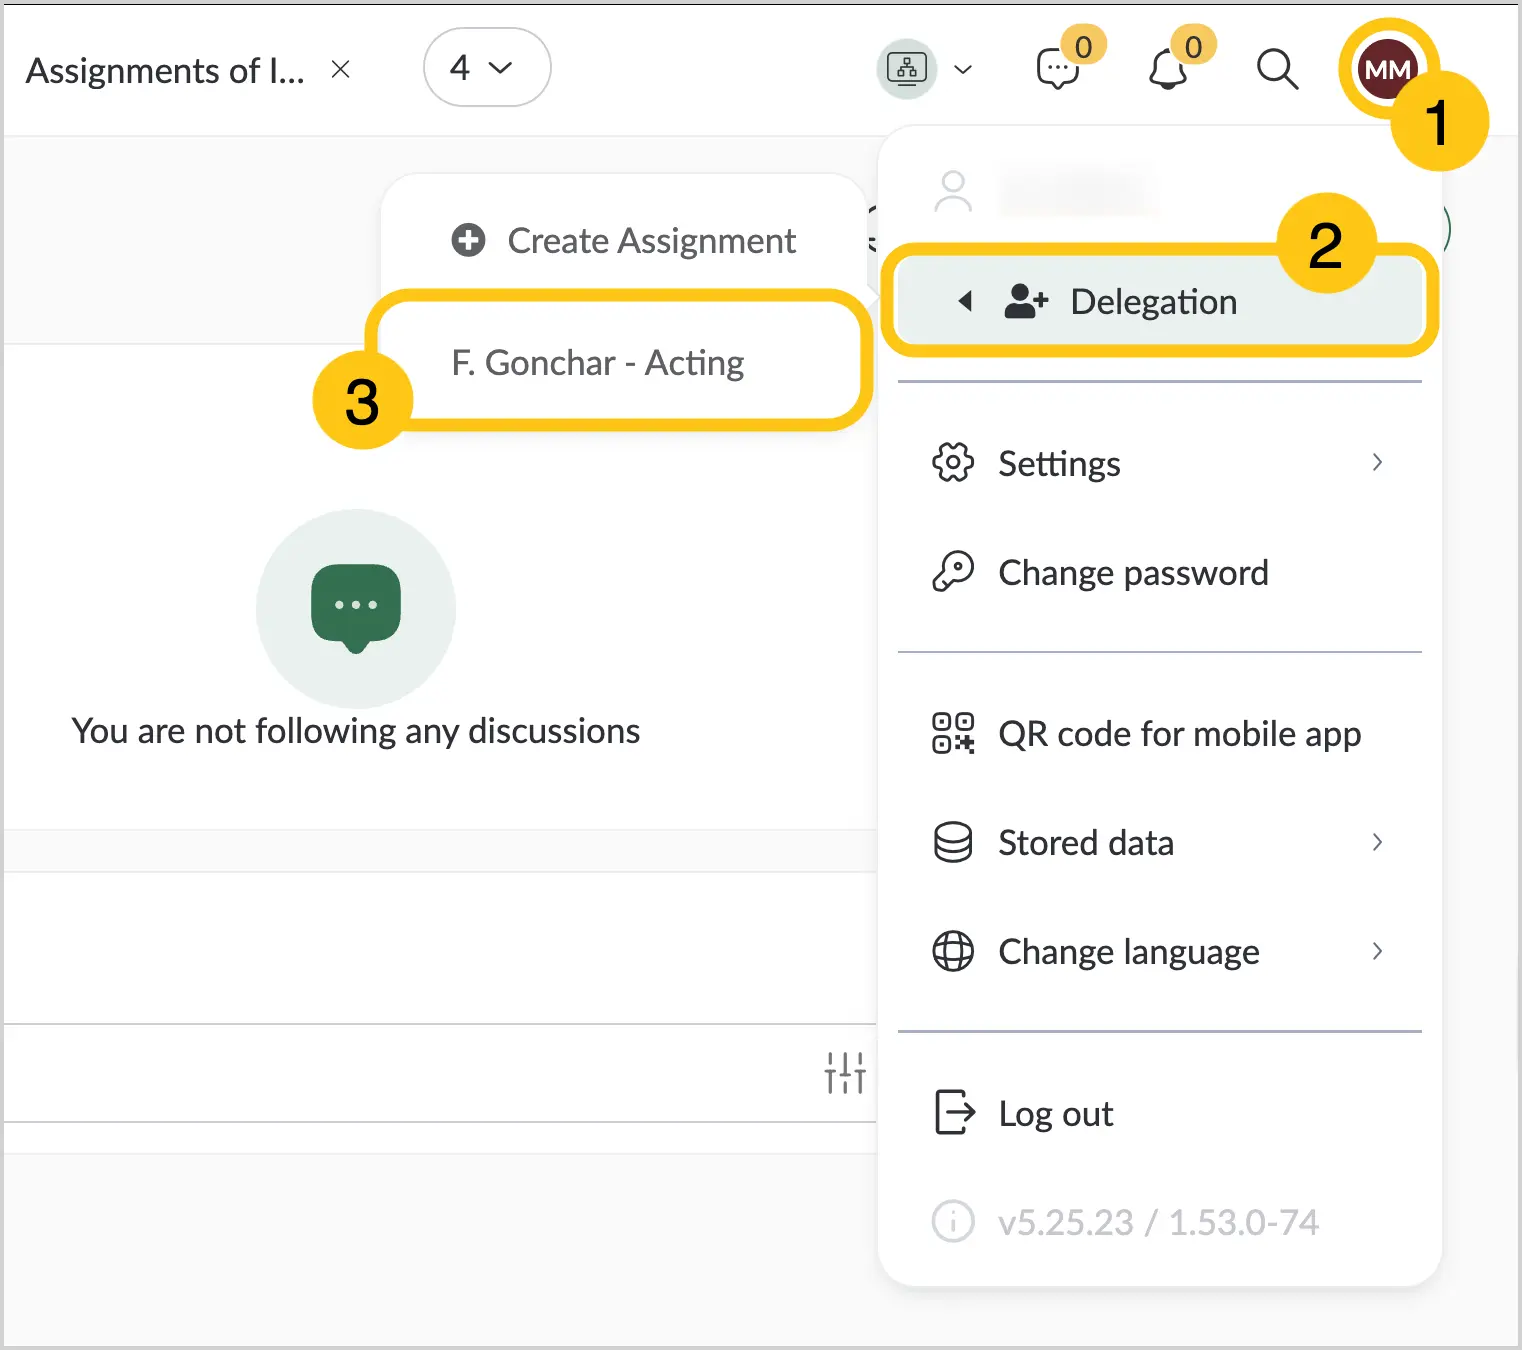This screenshot has width=1522, height=1350.
Task: Expand Change language submenu chevron
Action: click(1377, 951)
